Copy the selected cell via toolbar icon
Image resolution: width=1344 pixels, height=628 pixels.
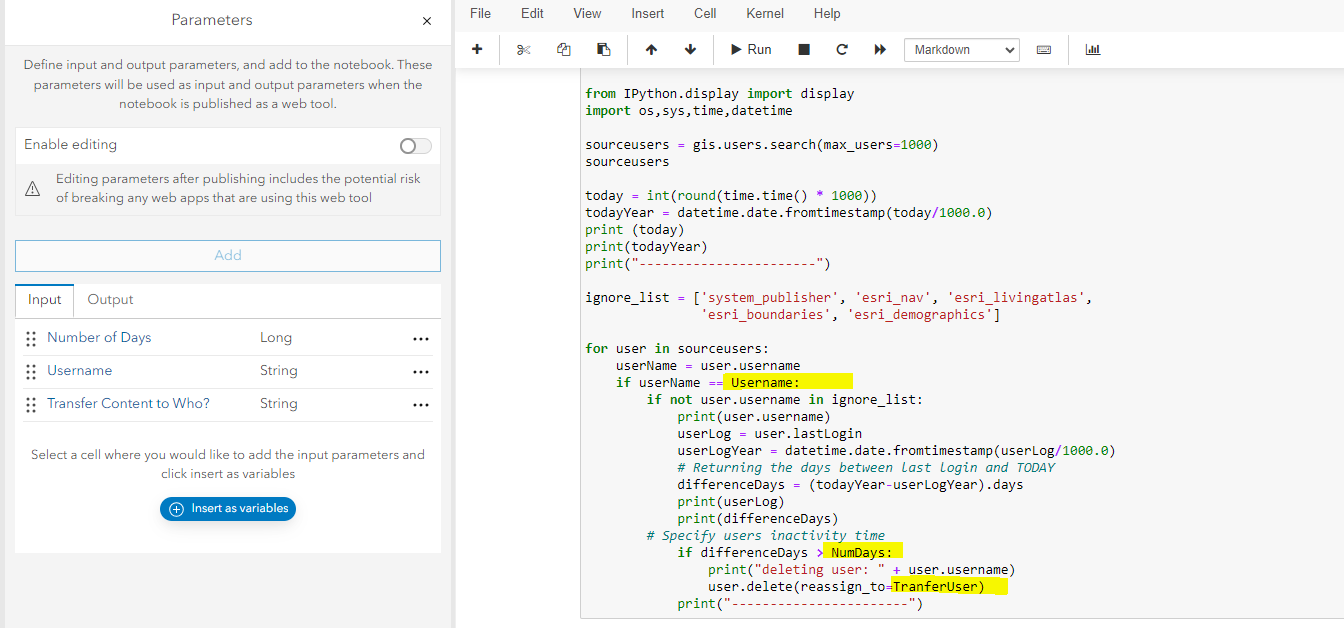coord(564,49)
